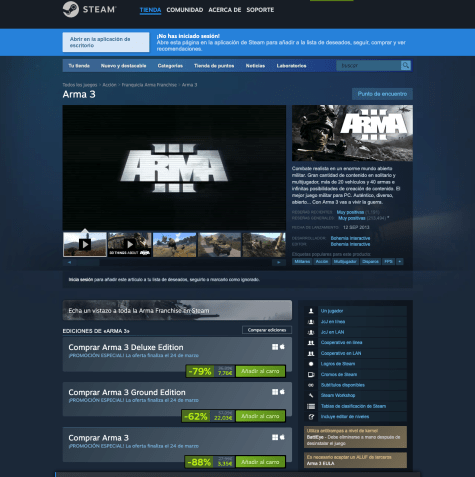Add base Arma 3 to cart
The image size is (475, 477).
(260, 462)
